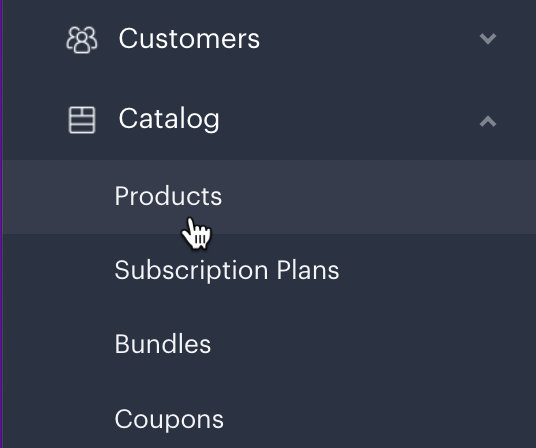
Task: Open the Customers menu label
Action: pyautogui.click(x=189, y=39)
